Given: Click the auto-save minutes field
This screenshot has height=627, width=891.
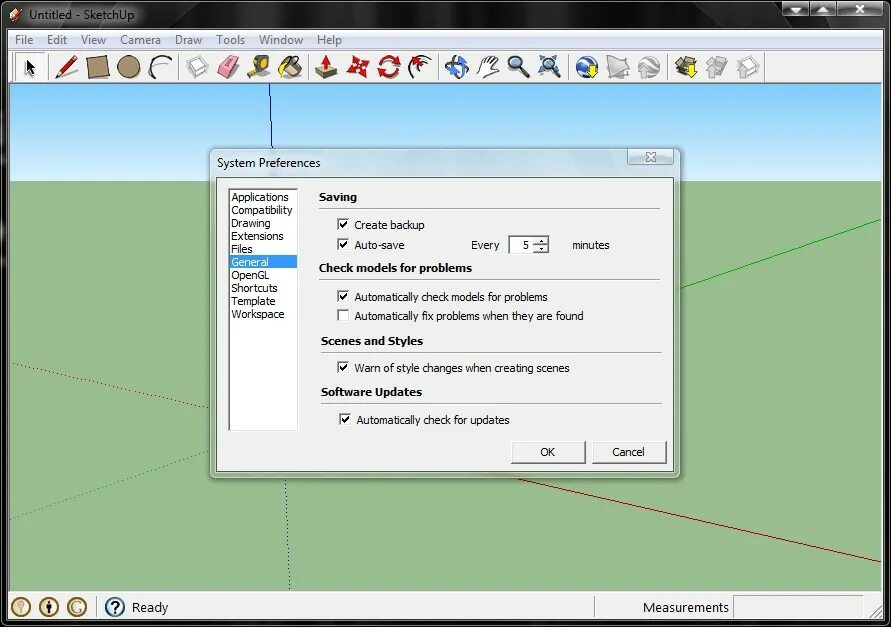Looking at the screenshot, I should coord(522,245).
